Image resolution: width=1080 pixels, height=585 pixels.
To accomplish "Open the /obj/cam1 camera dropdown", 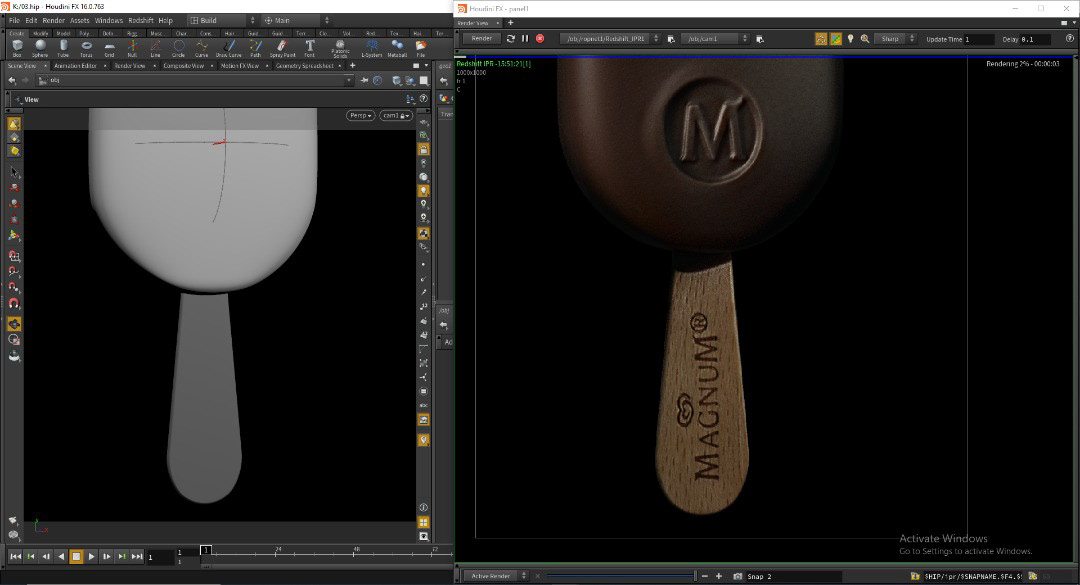I will point(715,39).
